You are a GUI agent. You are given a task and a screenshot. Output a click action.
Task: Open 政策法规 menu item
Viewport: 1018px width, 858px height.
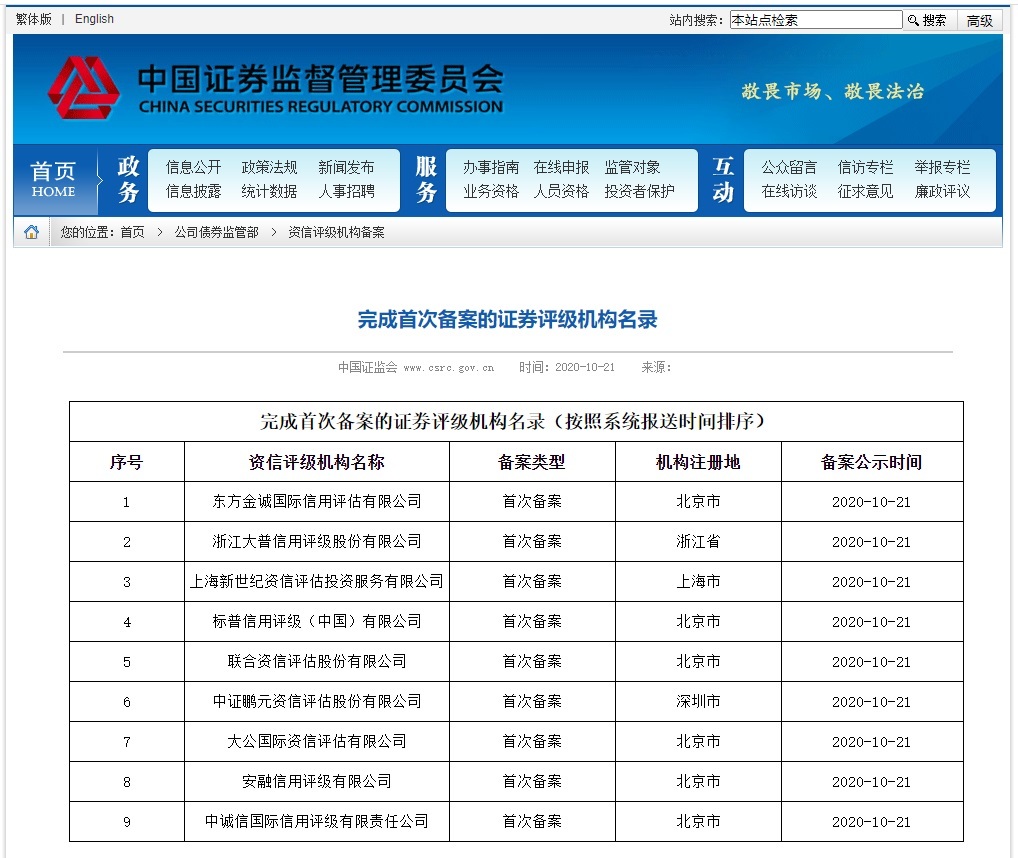tap(269, 167)
